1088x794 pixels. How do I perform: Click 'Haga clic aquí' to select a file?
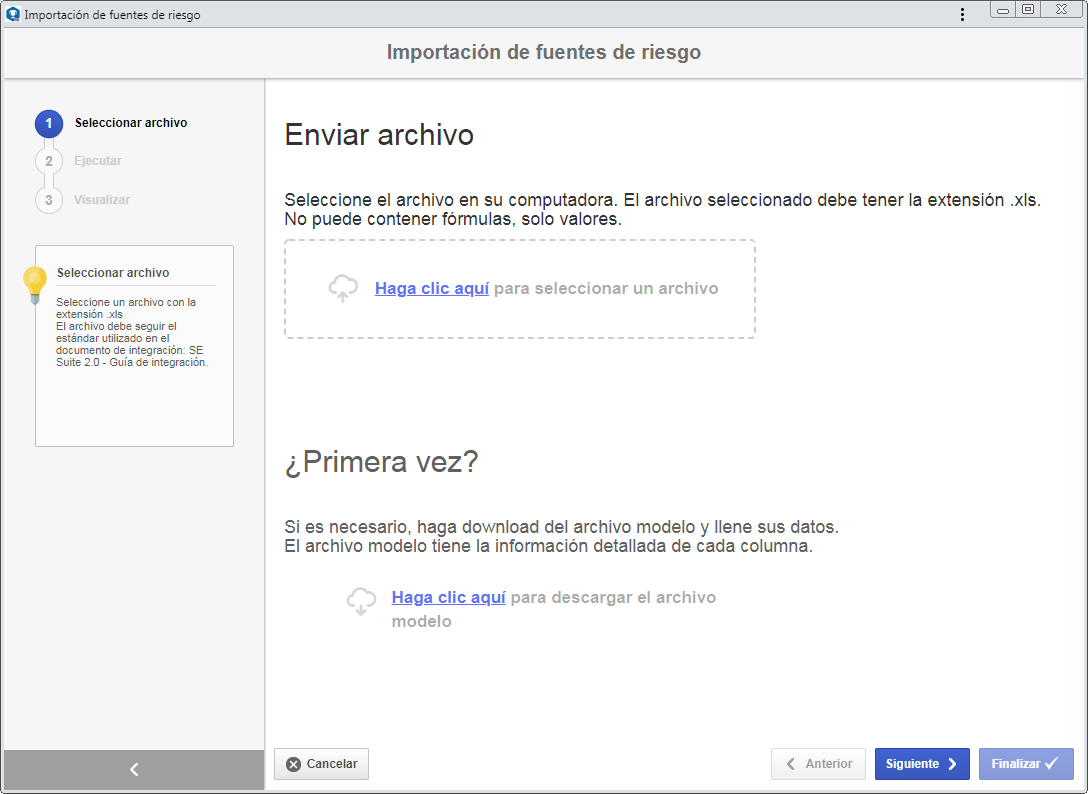(432, 288)
